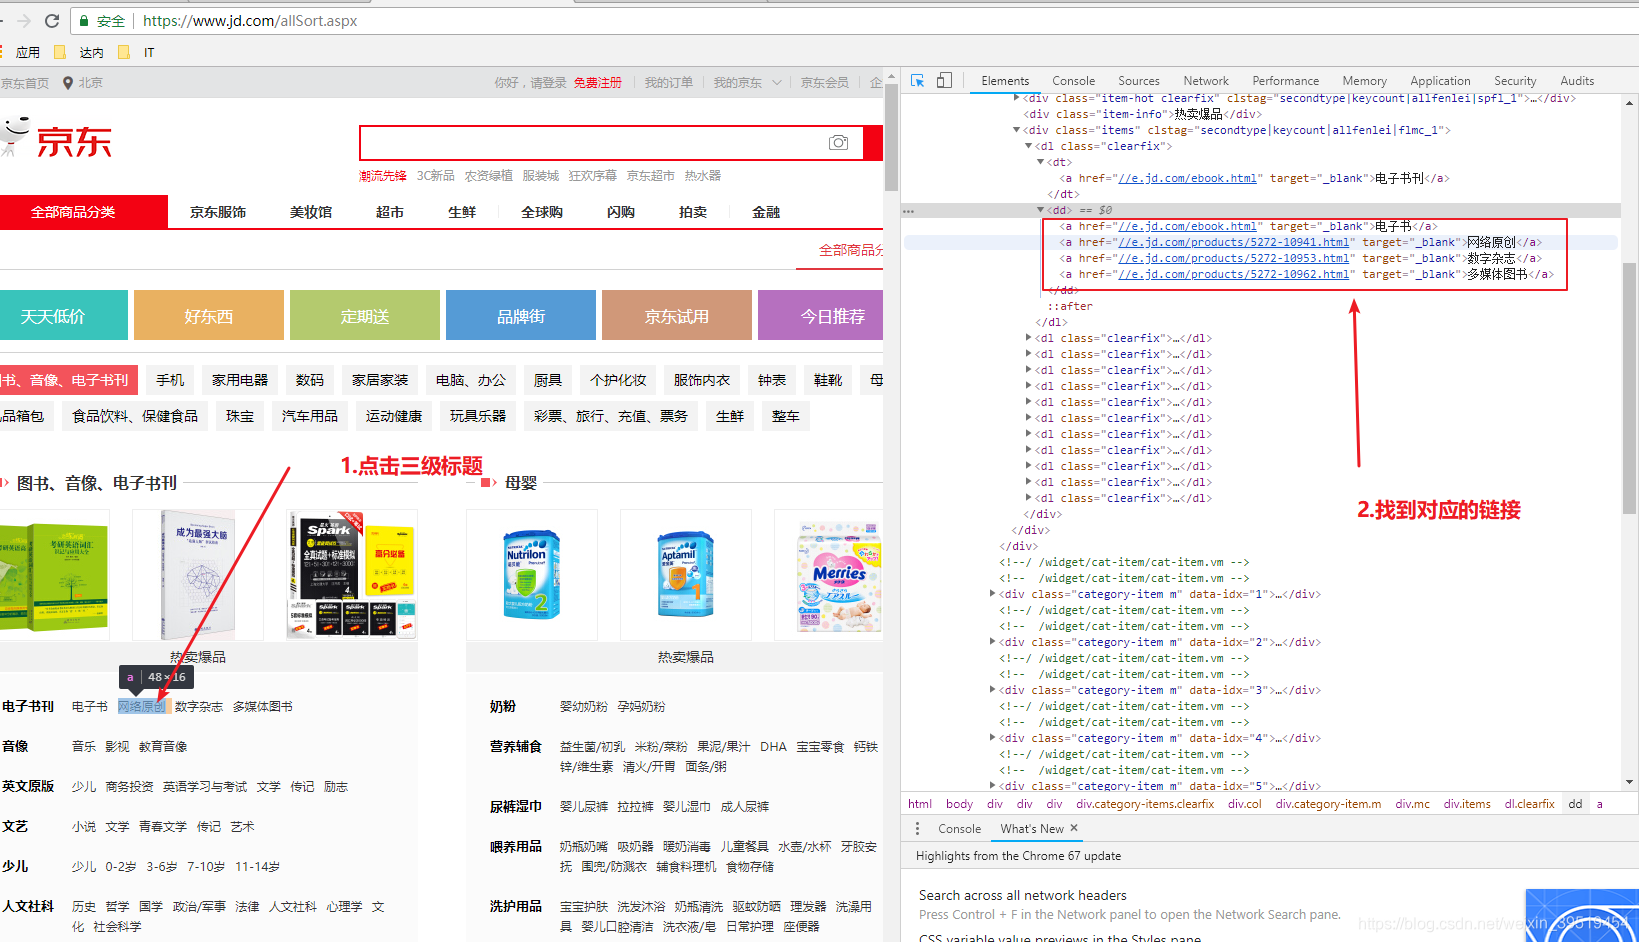Image resolution: width=1639 pixels, height=942 pixels.
Task: Click the DevTools inspect element icon
Action: 917,80
